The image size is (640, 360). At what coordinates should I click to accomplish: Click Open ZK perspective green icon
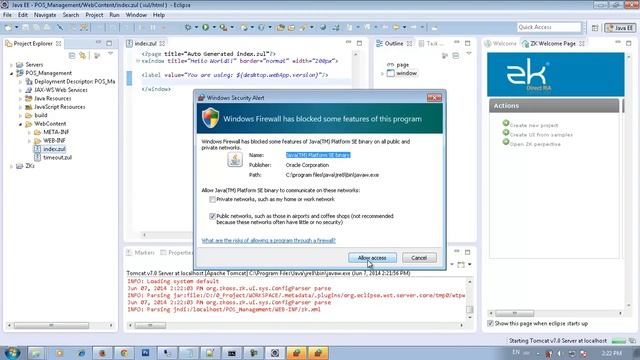pyautogui.click(x=506, y=142)
